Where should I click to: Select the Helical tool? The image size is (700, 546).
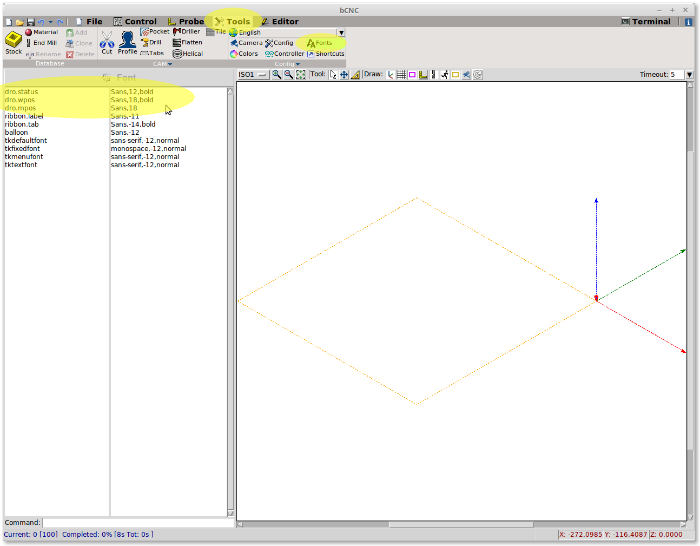coord(188,54)
